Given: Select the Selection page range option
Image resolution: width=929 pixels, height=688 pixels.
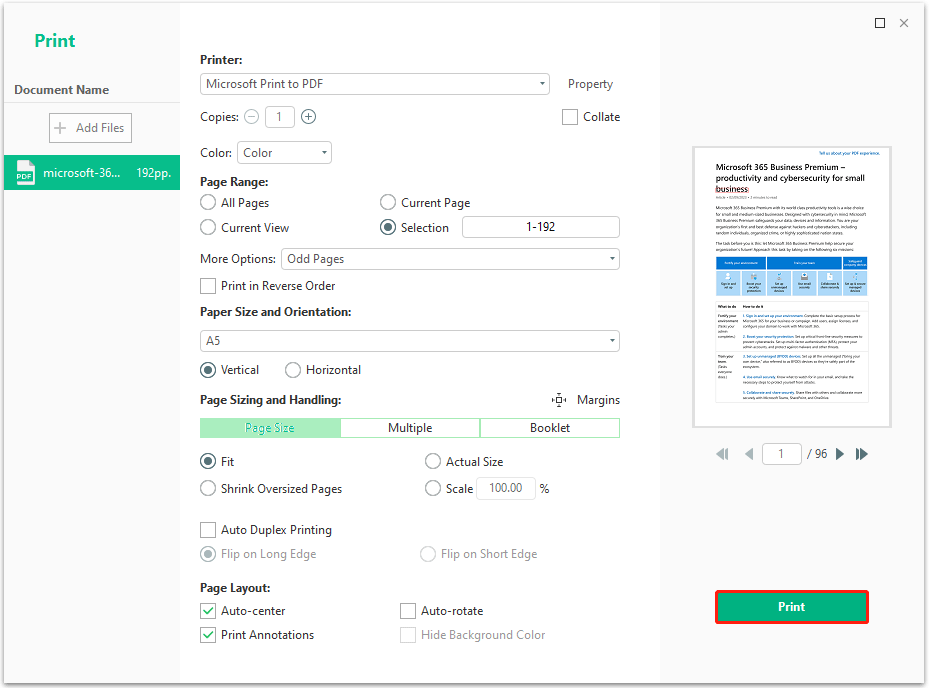Looking at the screenshot, I should point(388,228).
